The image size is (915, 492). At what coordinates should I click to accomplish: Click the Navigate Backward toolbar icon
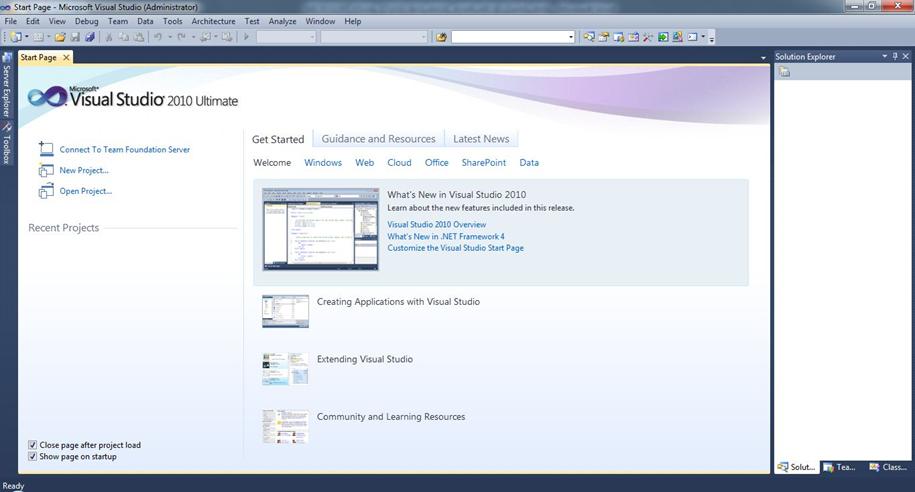[x=205, y=37]
